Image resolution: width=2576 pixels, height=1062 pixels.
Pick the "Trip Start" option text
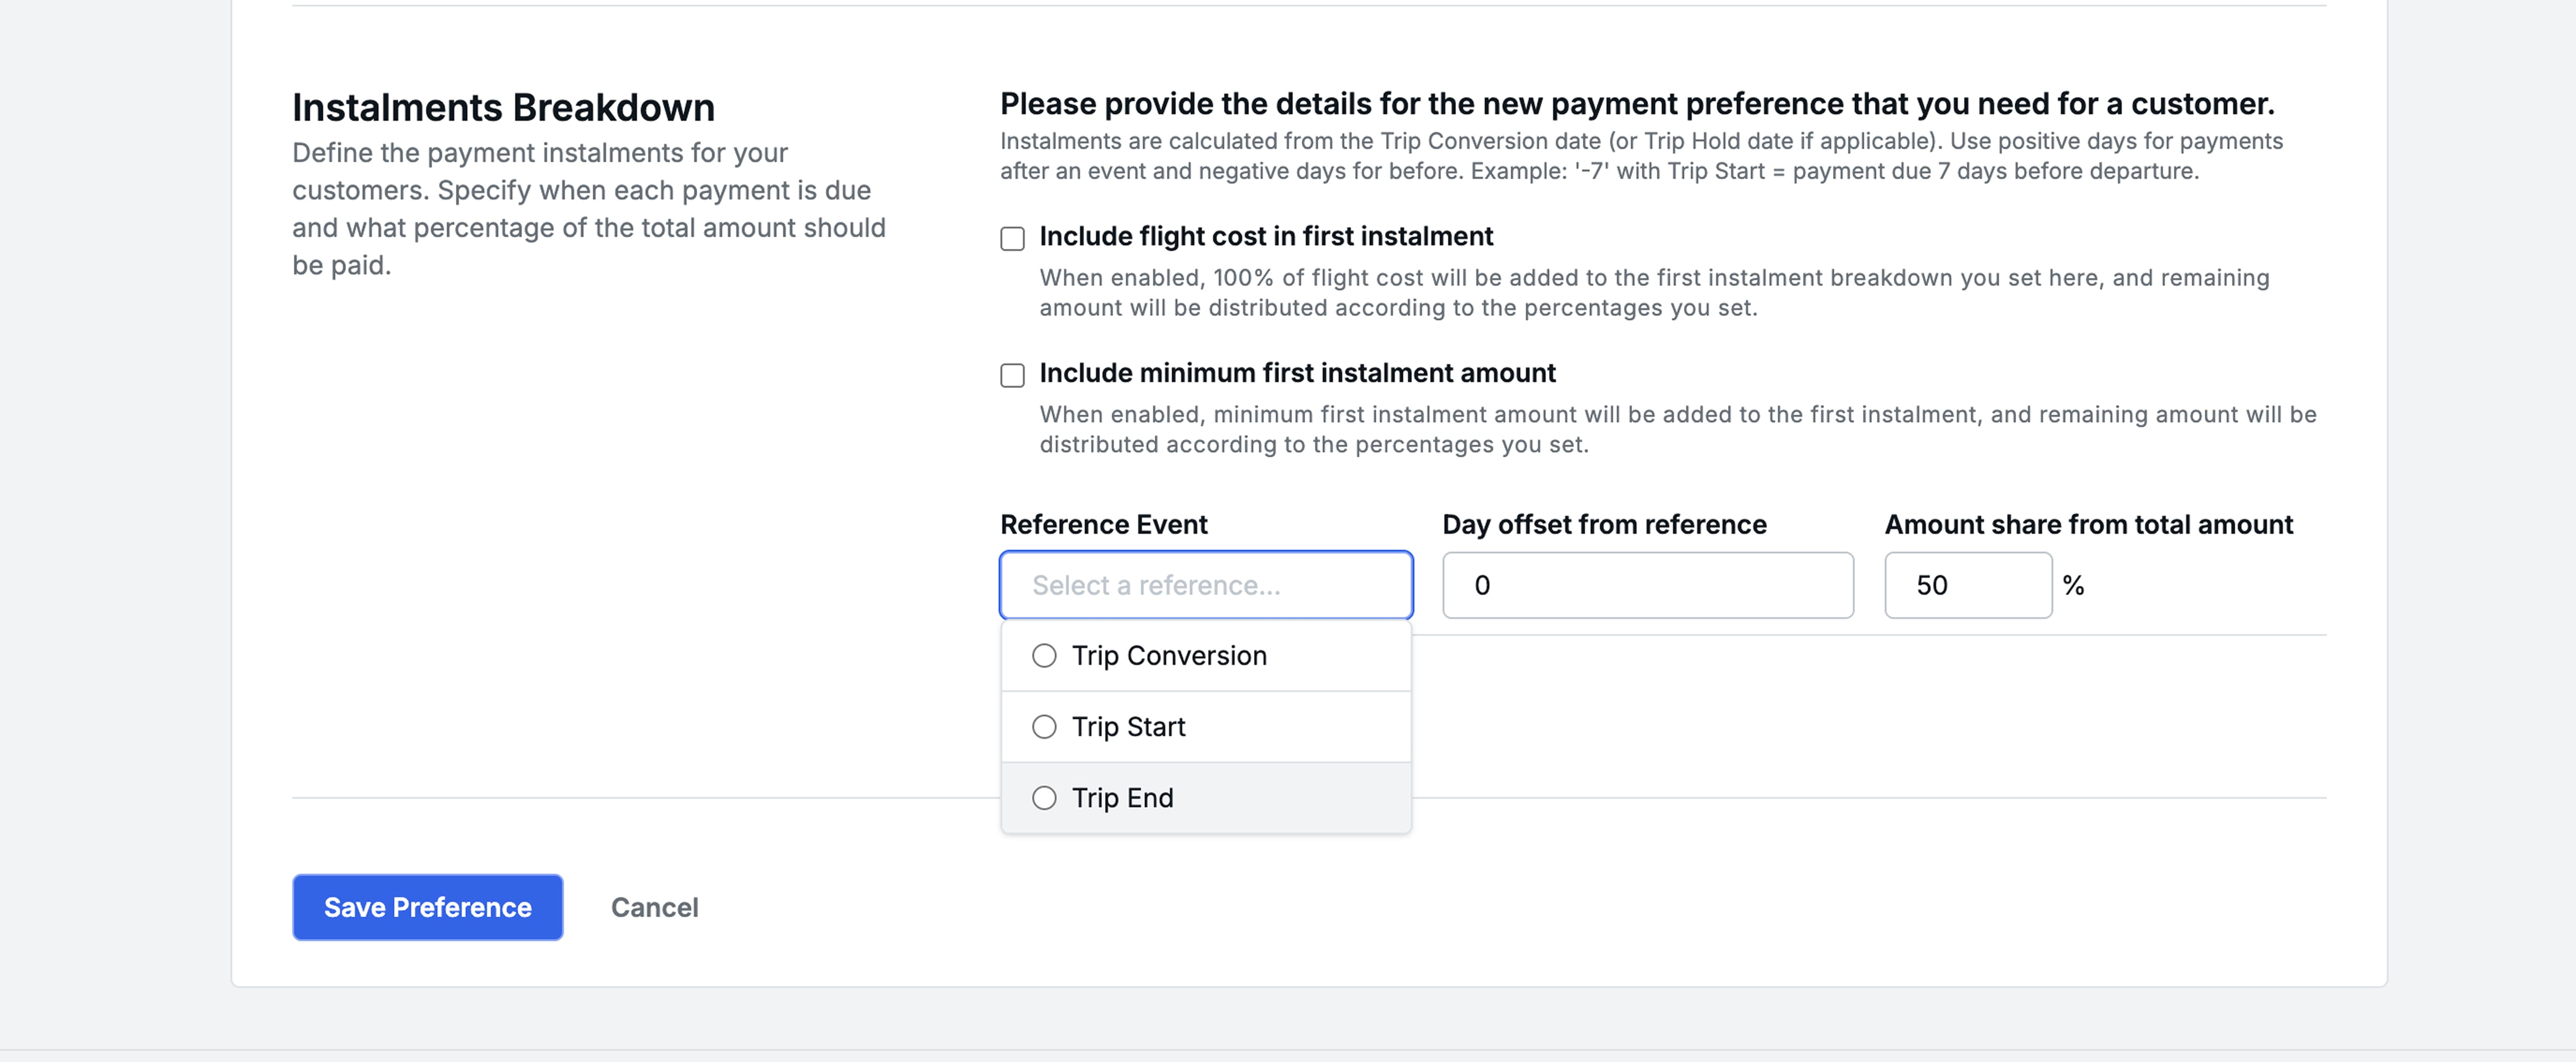(x=1128, y=727)
